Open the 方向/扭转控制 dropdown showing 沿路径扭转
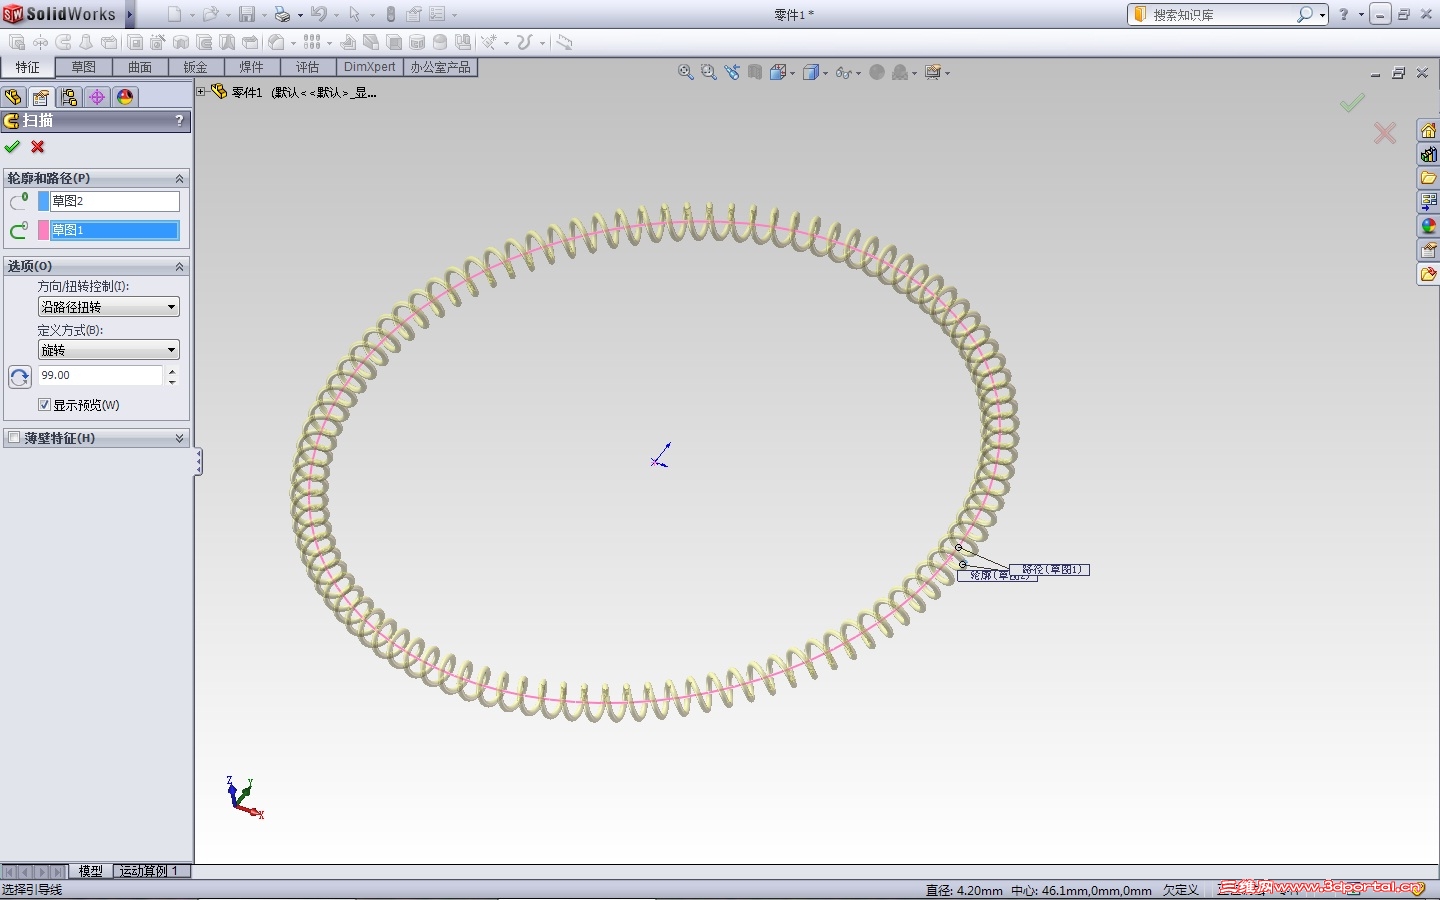Image resolution: width=1440 pixels, height=900 pixels. tap(109, 307)
